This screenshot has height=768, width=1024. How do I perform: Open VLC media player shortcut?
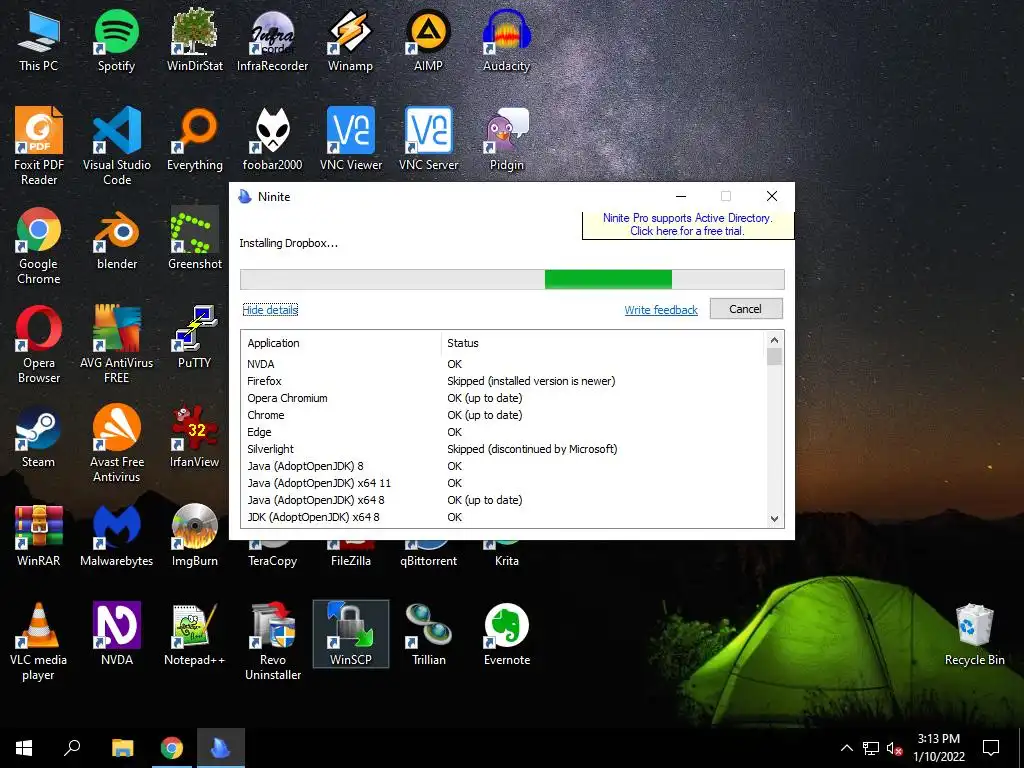(39, 643)
